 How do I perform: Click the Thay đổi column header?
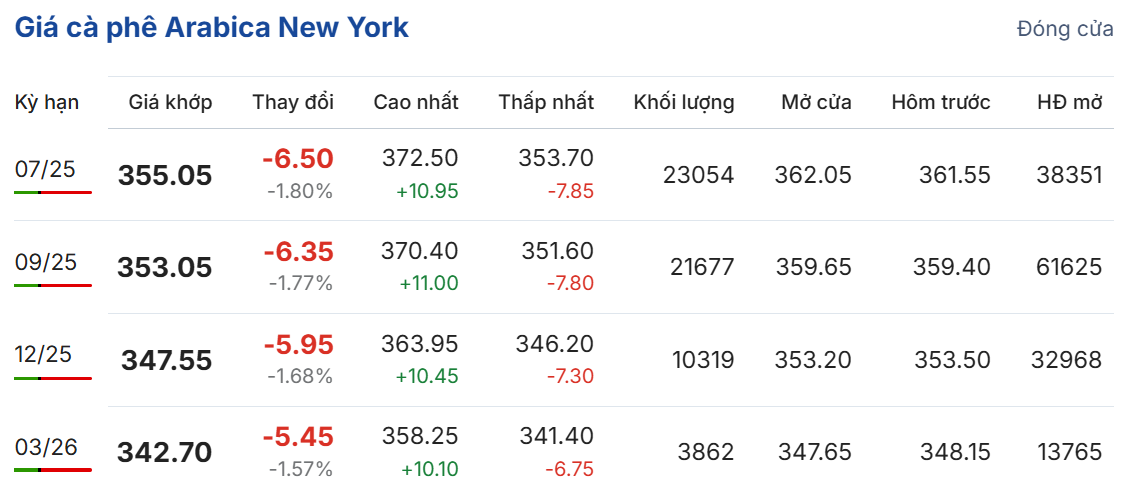point(293,102)
